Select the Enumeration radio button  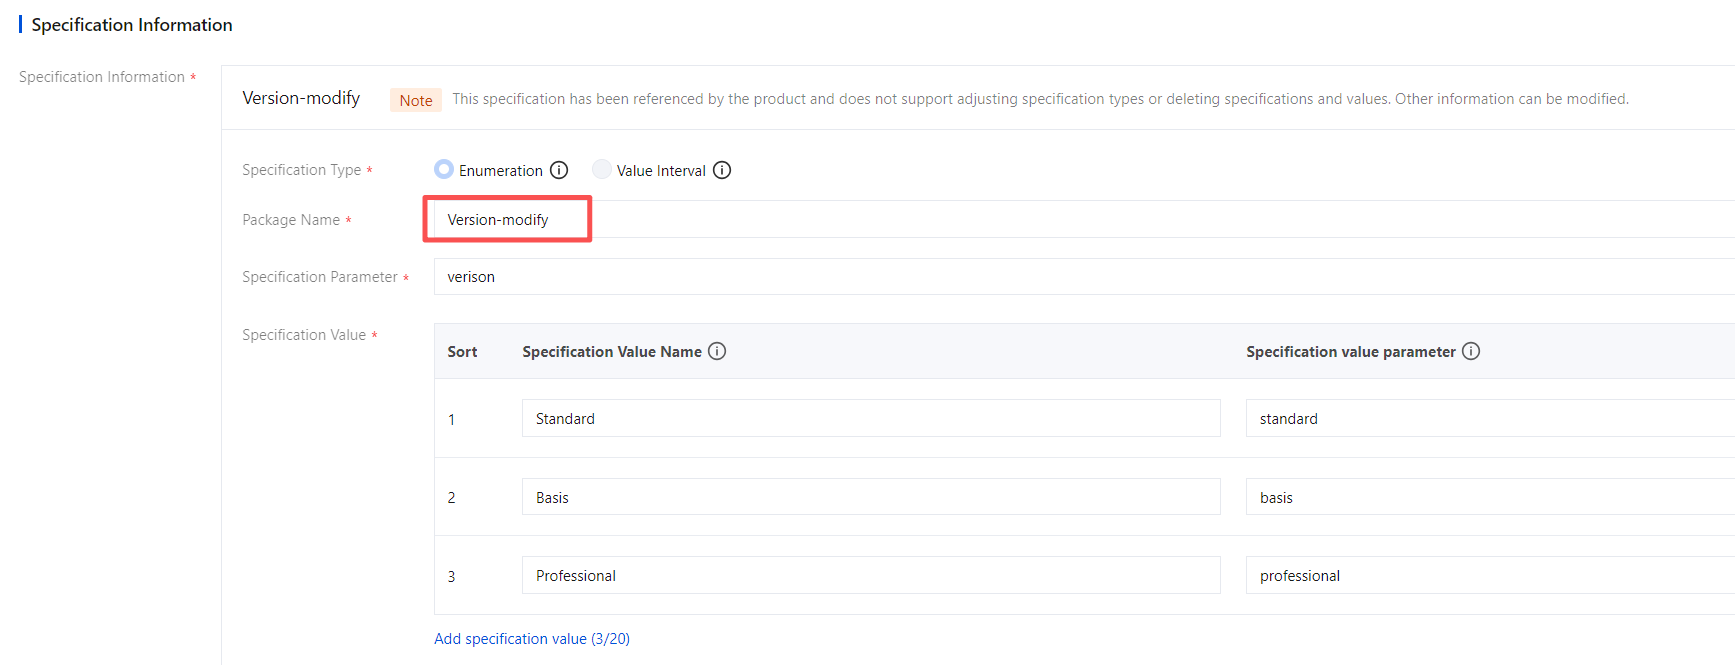444,169
